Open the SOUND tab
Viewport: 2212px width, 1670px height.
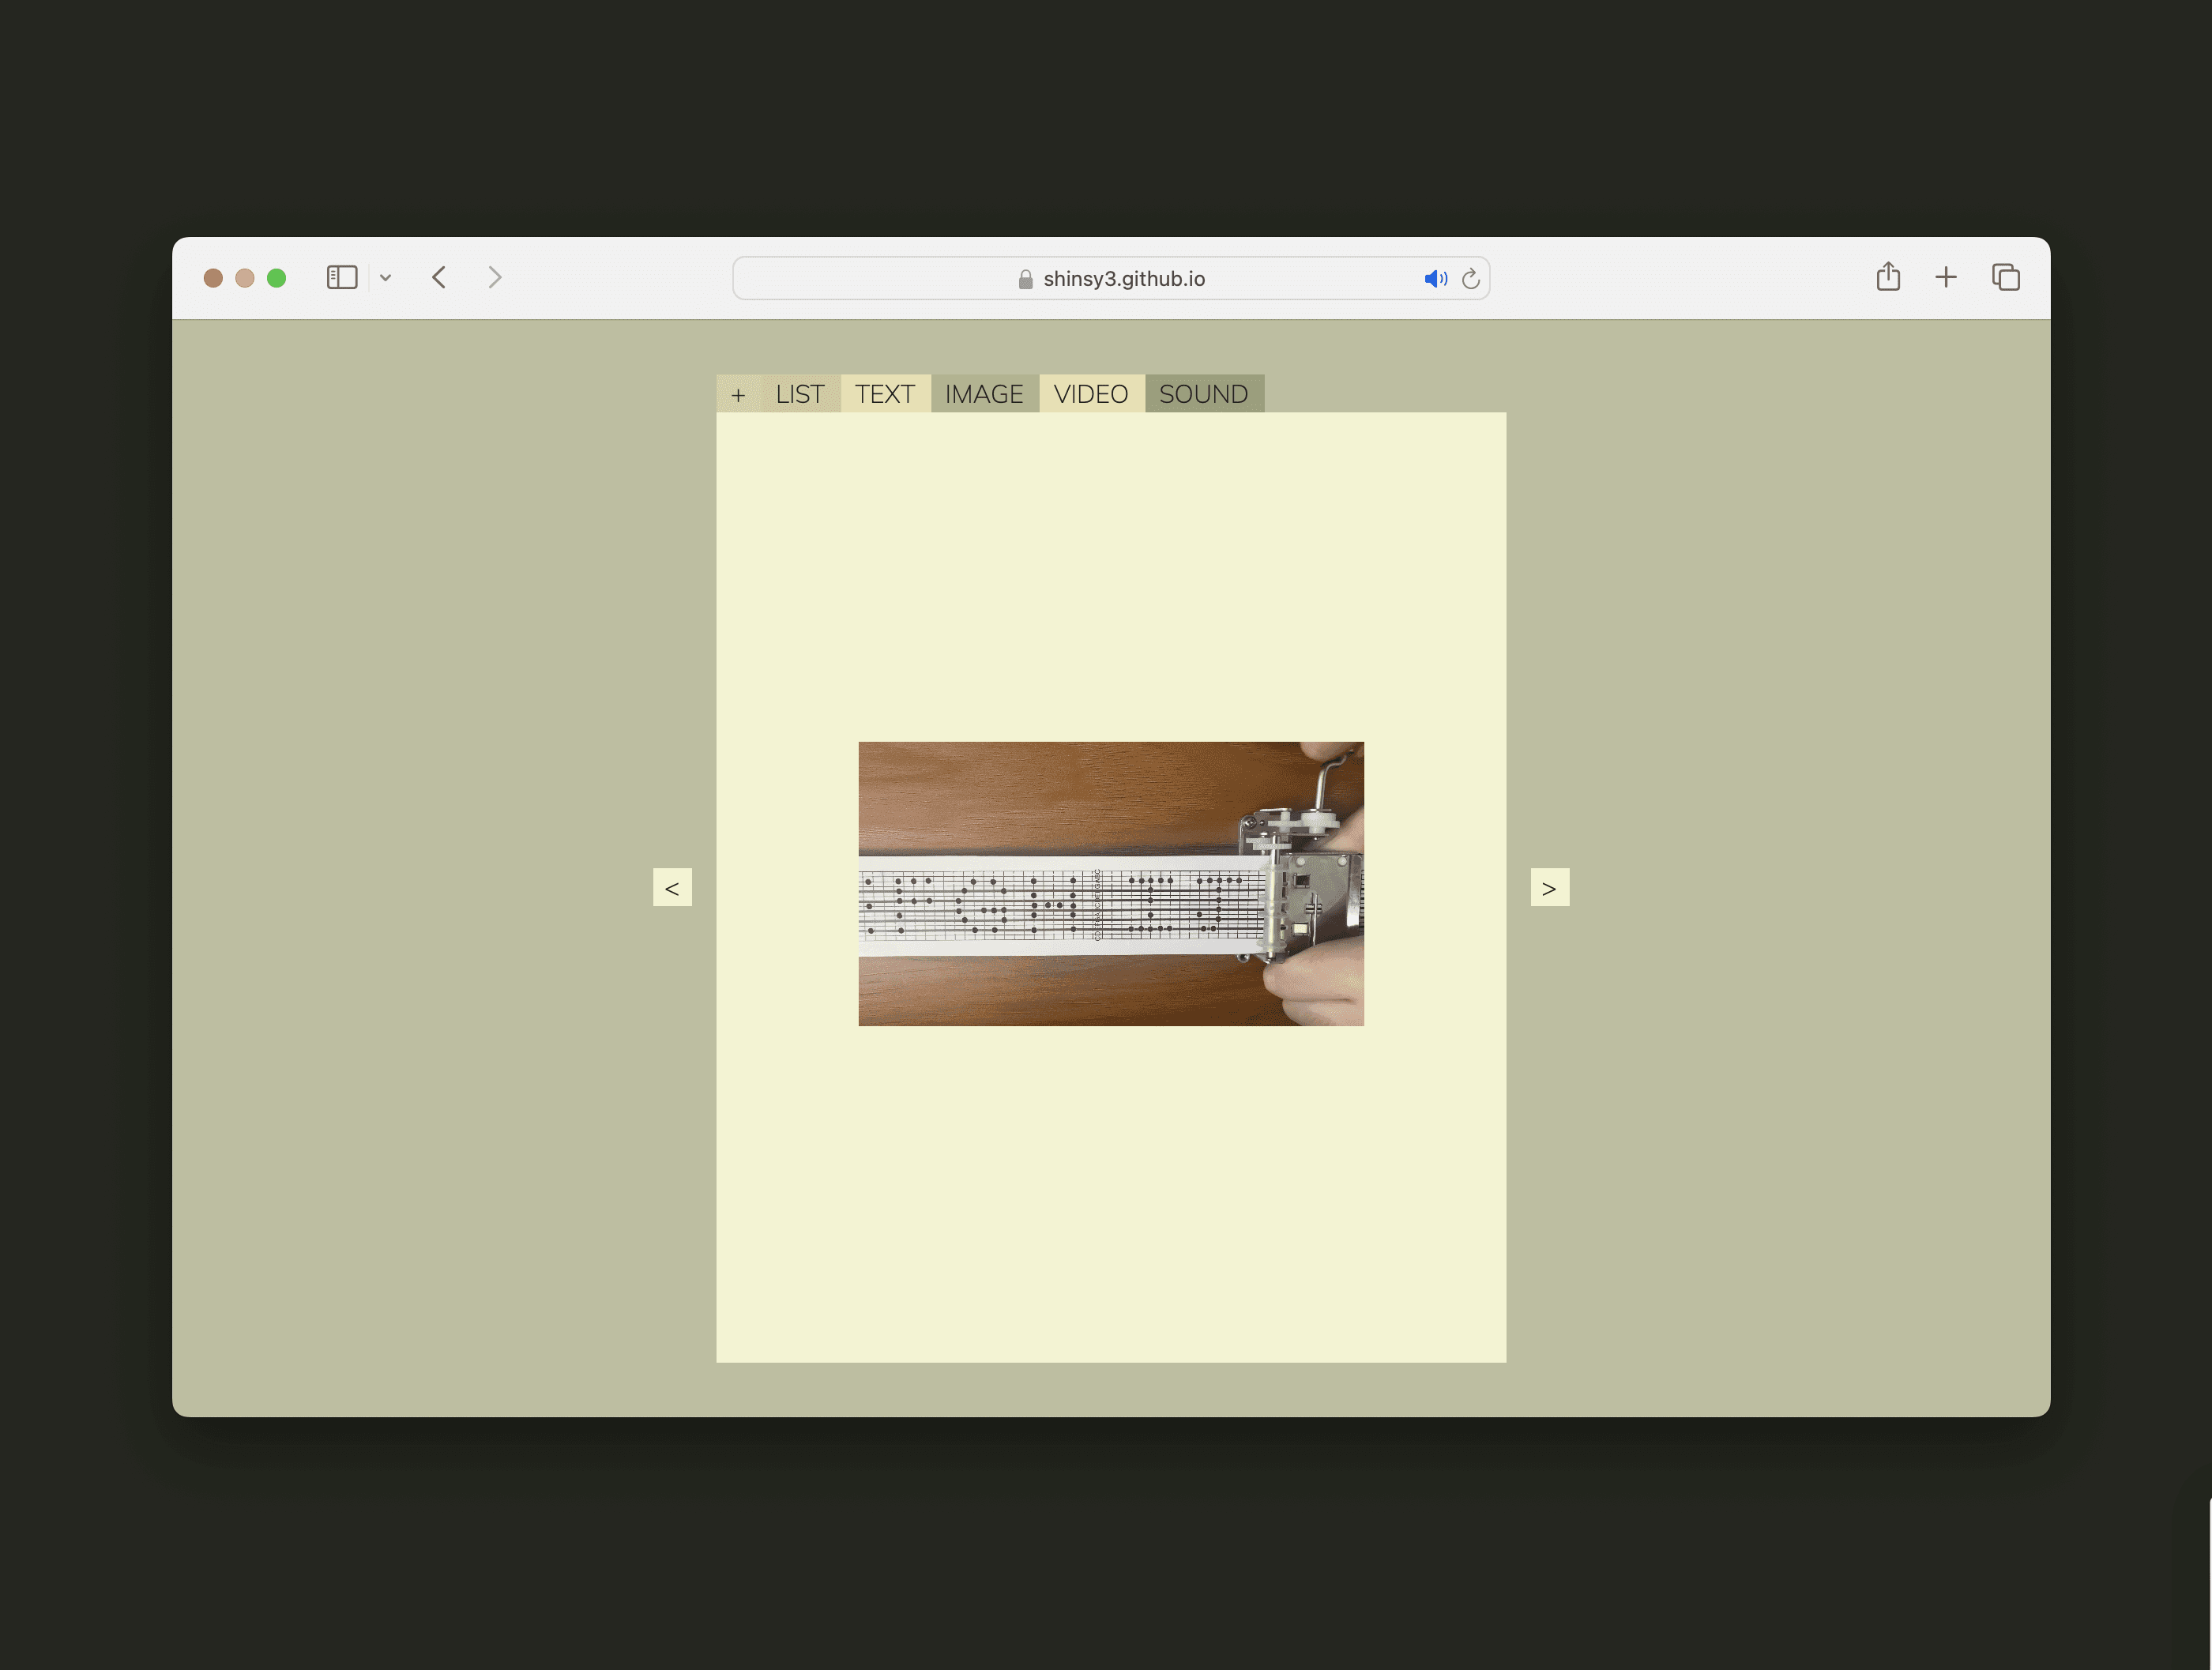point(1203,394)
